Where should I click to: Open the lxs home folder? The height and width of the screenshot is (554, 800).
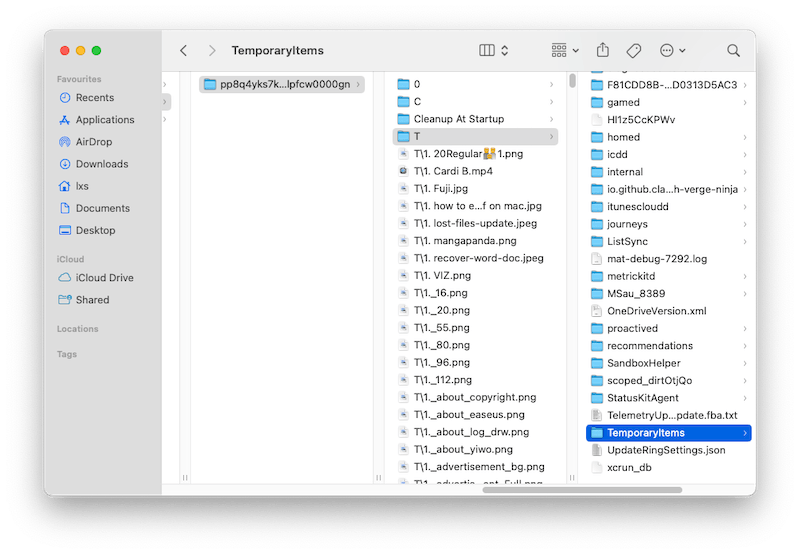pos(74,186)
